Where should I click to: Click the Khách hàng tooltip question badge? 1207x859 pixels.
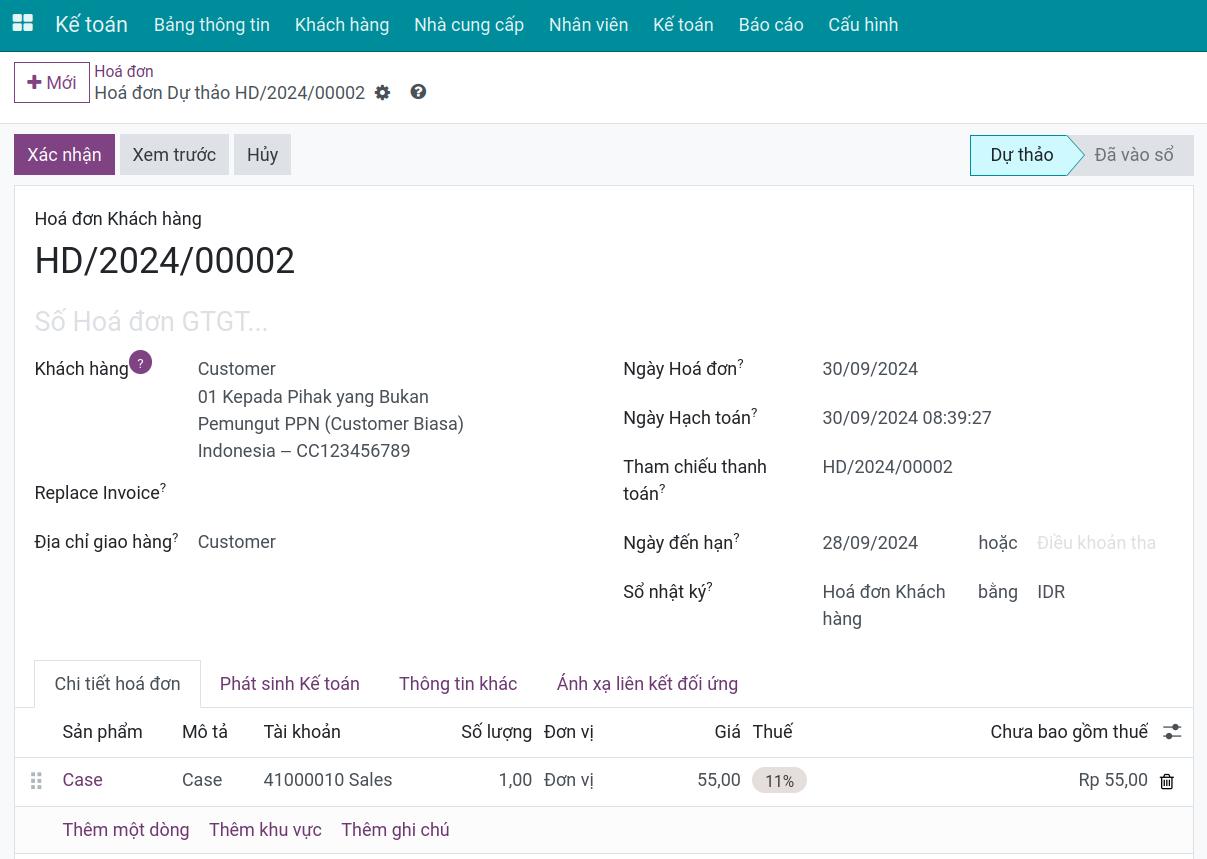click(140, 363)
